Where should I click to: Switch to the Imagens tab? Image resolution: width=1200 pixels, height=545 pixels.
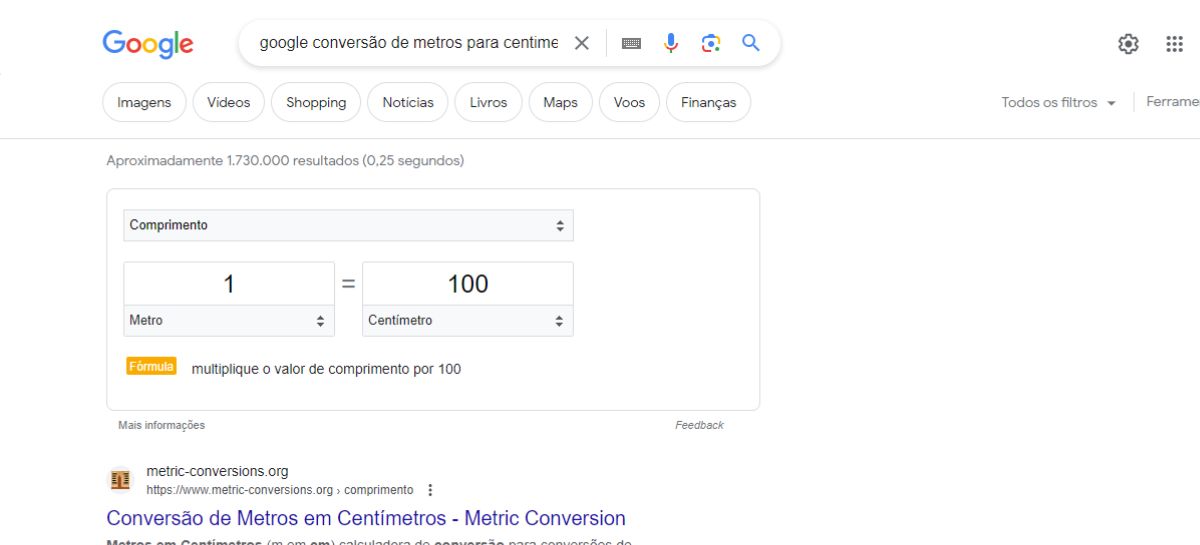click(144, 102)
